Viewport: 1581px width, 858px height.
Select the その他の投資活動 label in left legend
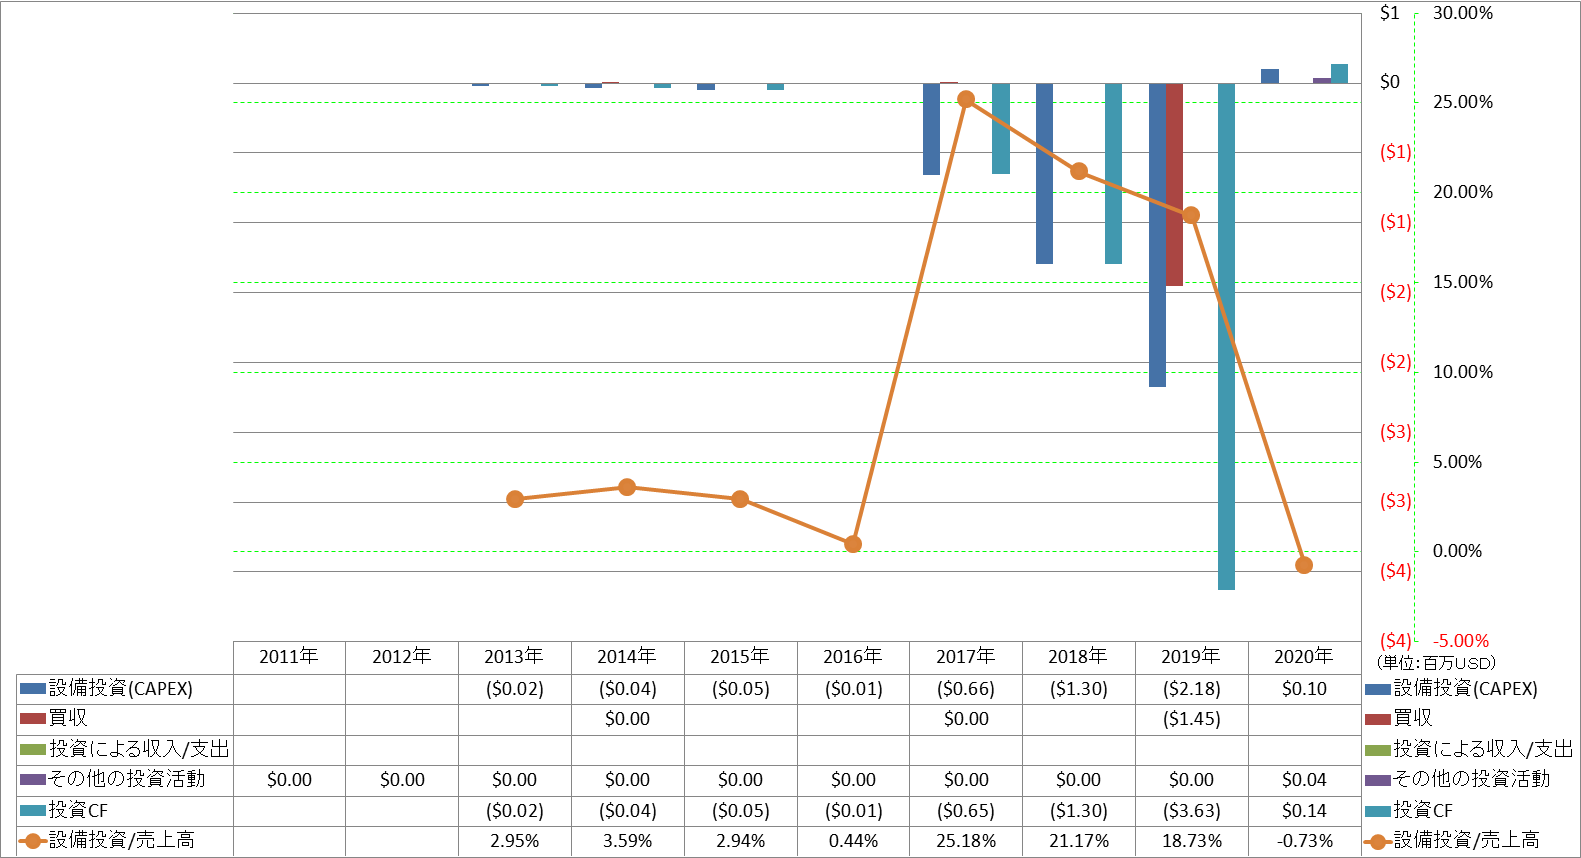coord(127,779)
